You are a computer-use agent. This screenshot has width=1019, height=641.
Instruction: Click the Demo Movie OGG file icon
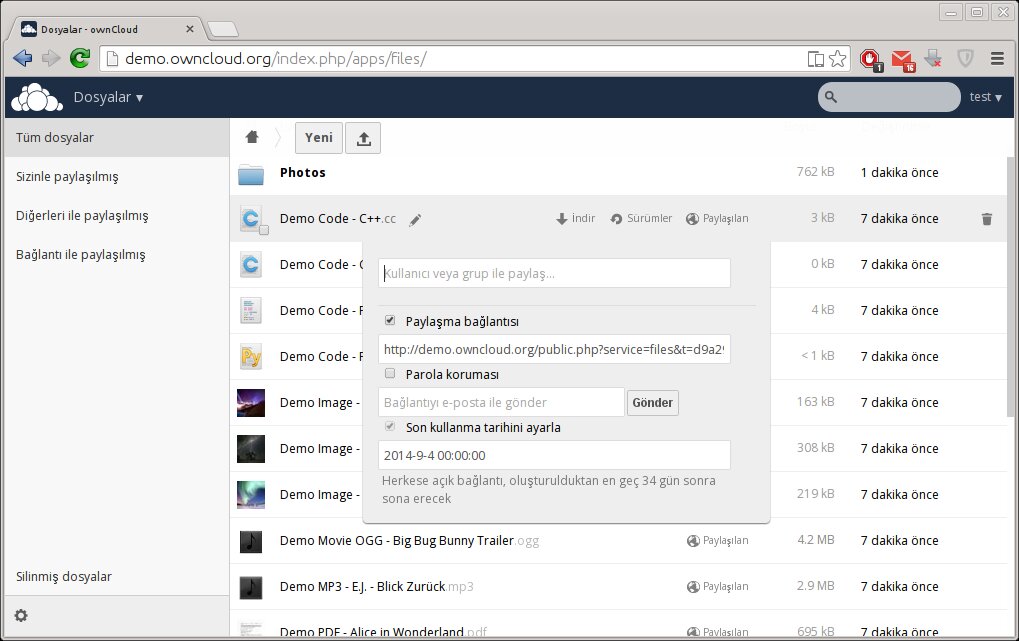click(x=251, y=541)
